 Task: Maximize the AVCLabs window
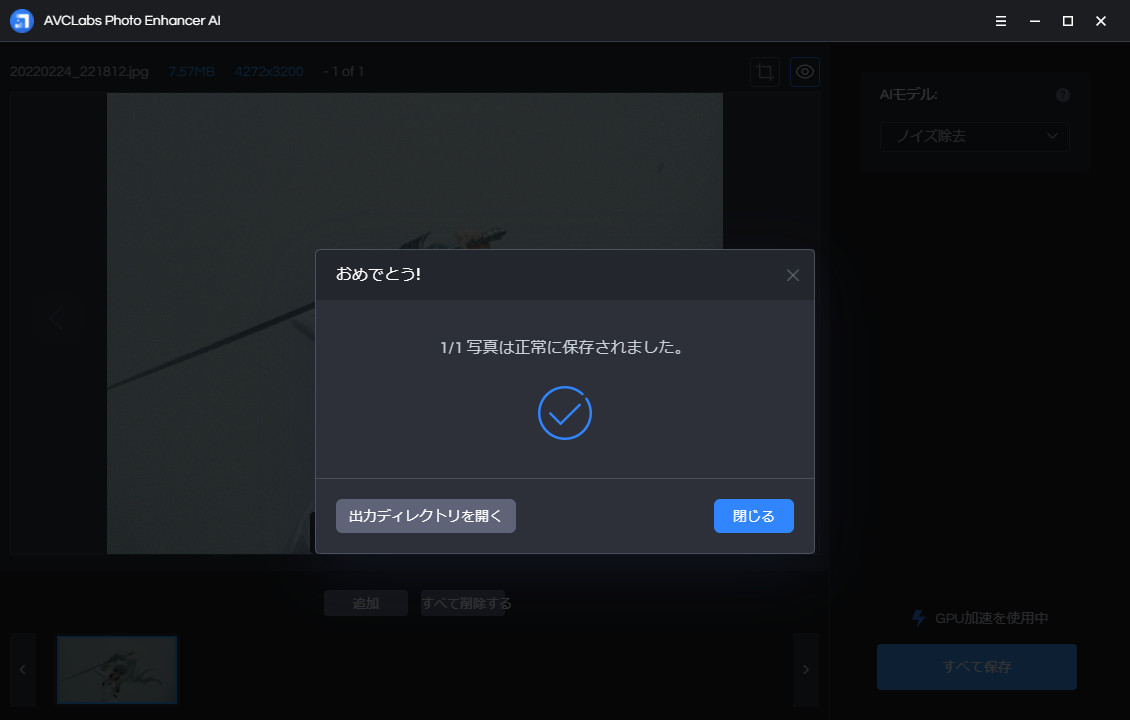pos(1068,21)
